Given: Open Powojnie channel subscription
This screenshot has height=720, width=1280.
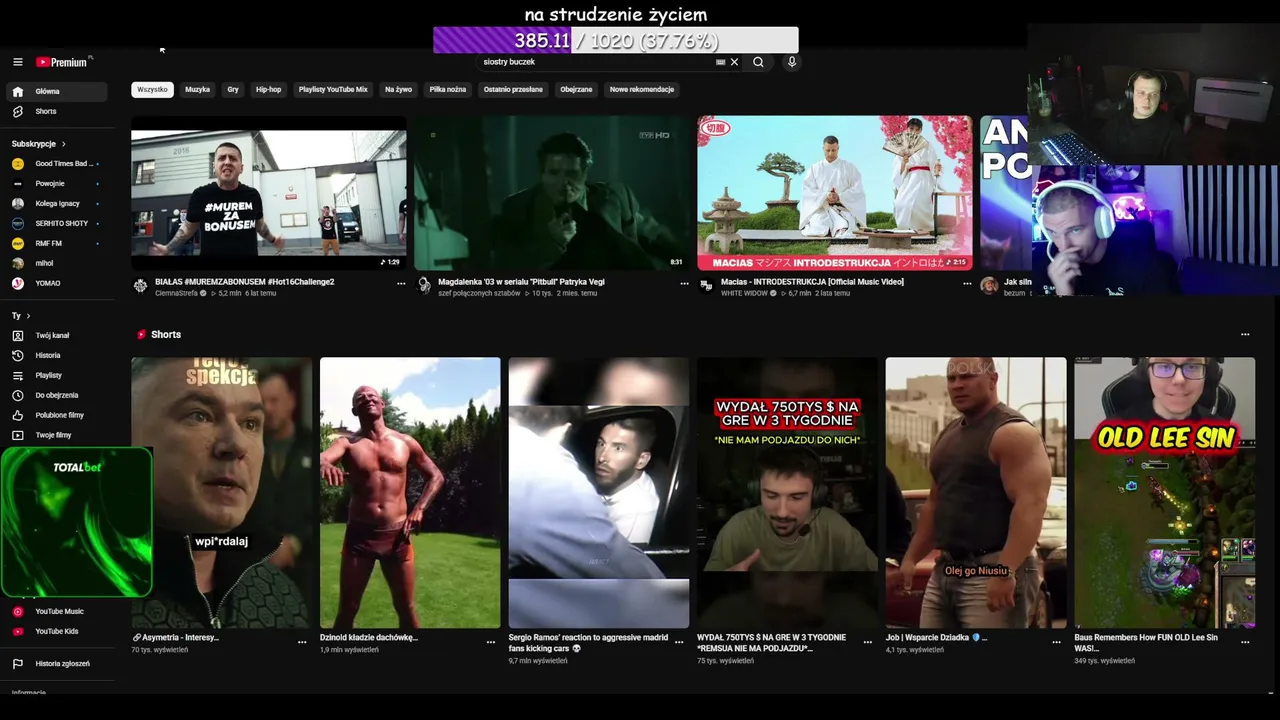Looking at the screenshot, I should (55, 183).
